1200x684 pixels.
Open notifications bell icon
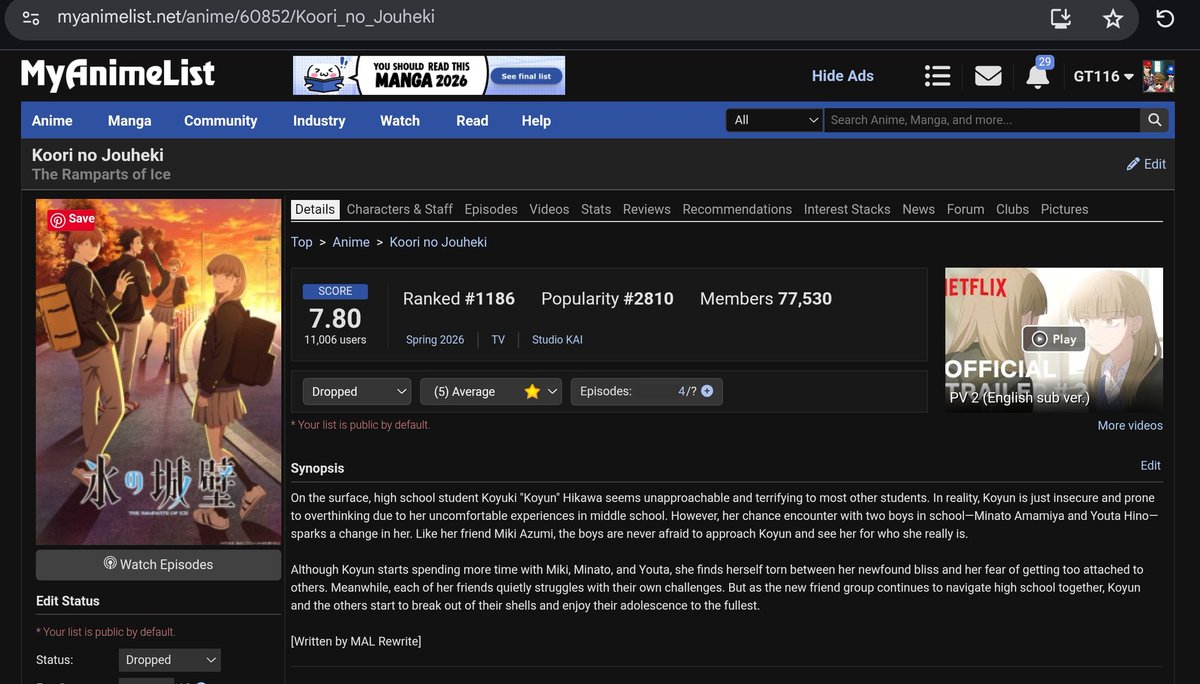[x=1038, y=76]
